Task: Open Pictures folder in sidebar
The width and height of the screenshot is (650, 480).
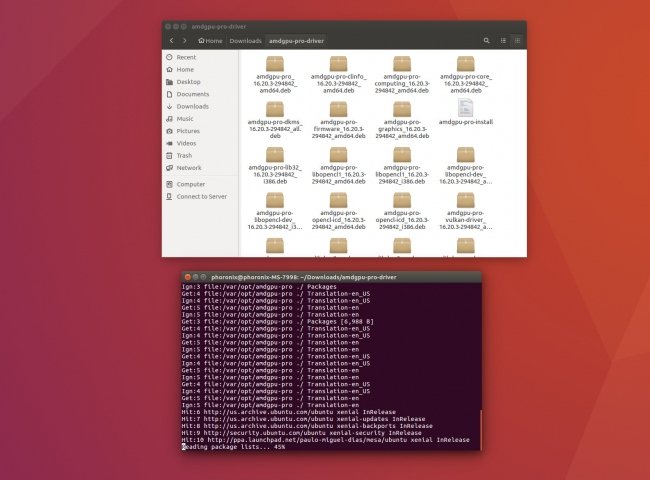Action: (x=188, y=131)
